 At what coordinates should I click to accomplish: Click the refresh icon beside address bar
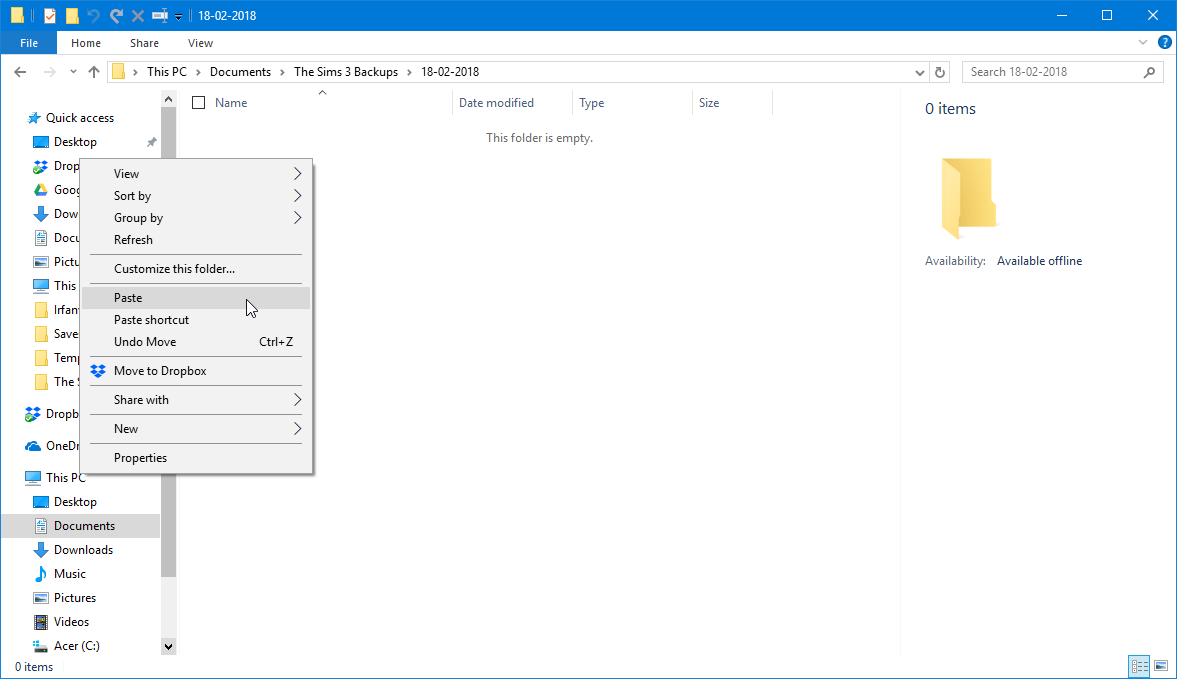(x=940, y=72)
